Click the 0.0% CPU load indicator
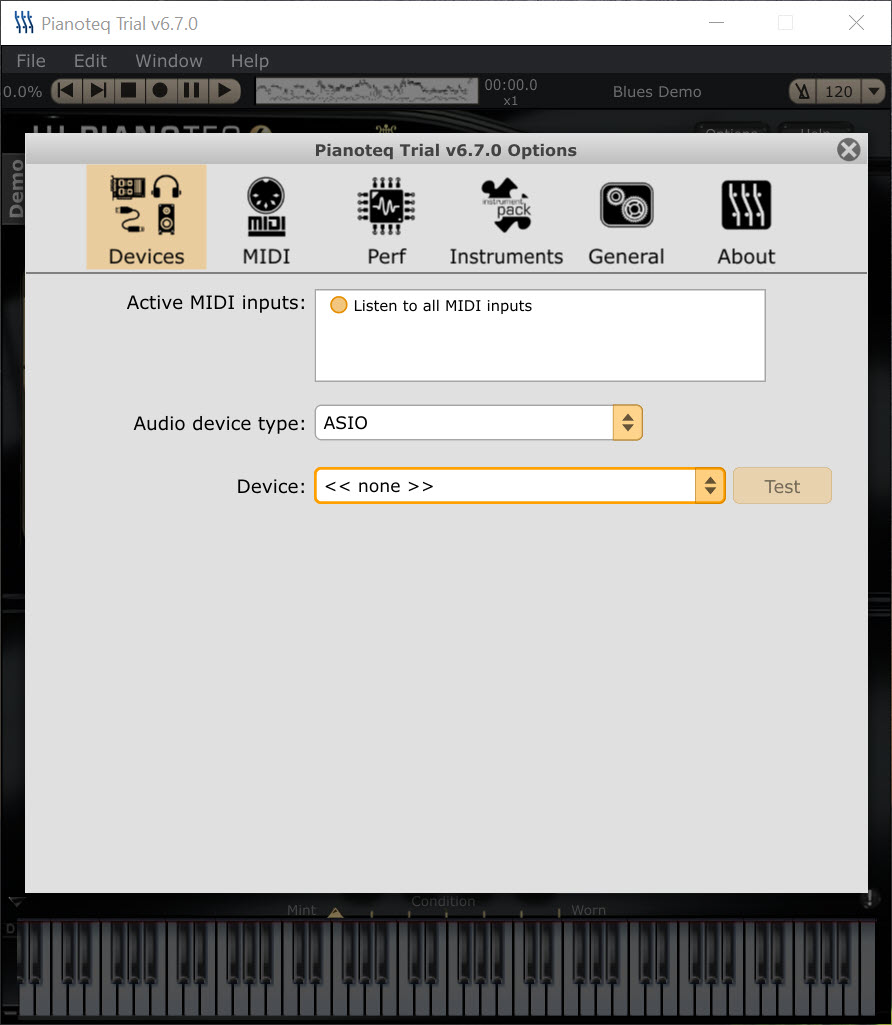 [x=22, y=92]
